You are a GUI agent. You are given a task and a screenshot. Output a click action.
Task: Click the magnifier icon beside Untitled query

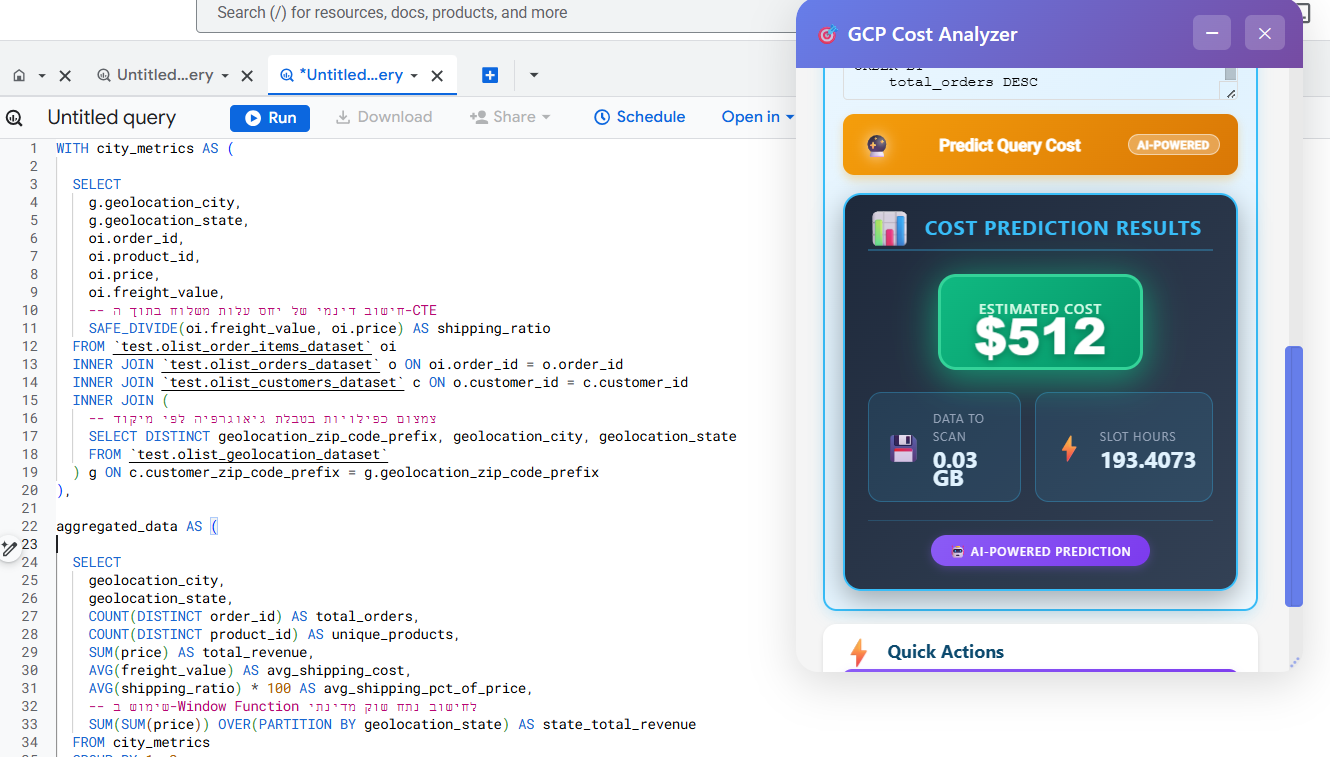click(x=15, y=117)
